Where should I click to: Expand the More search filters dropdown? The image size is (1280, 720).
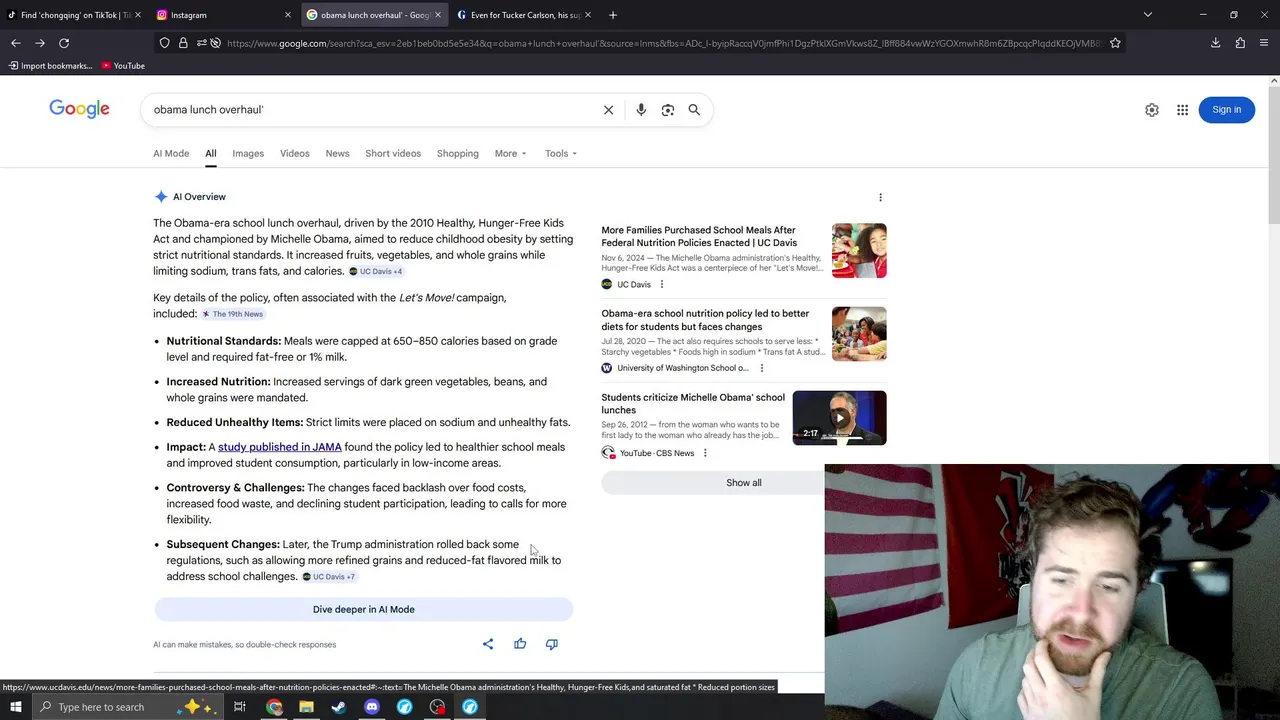click(510, 153)
